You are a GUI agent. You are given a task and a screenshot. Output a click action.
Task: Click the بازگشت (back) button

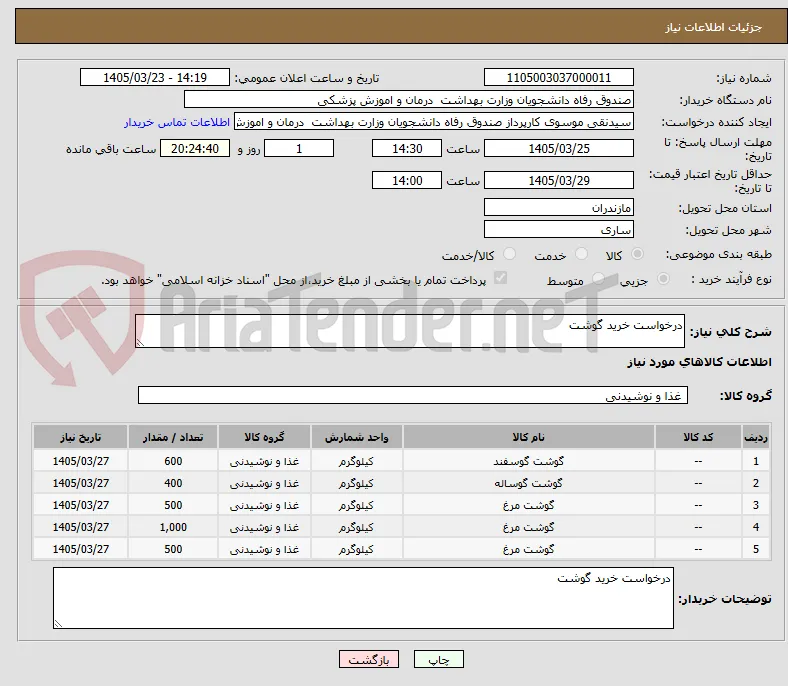pos(369,659)
